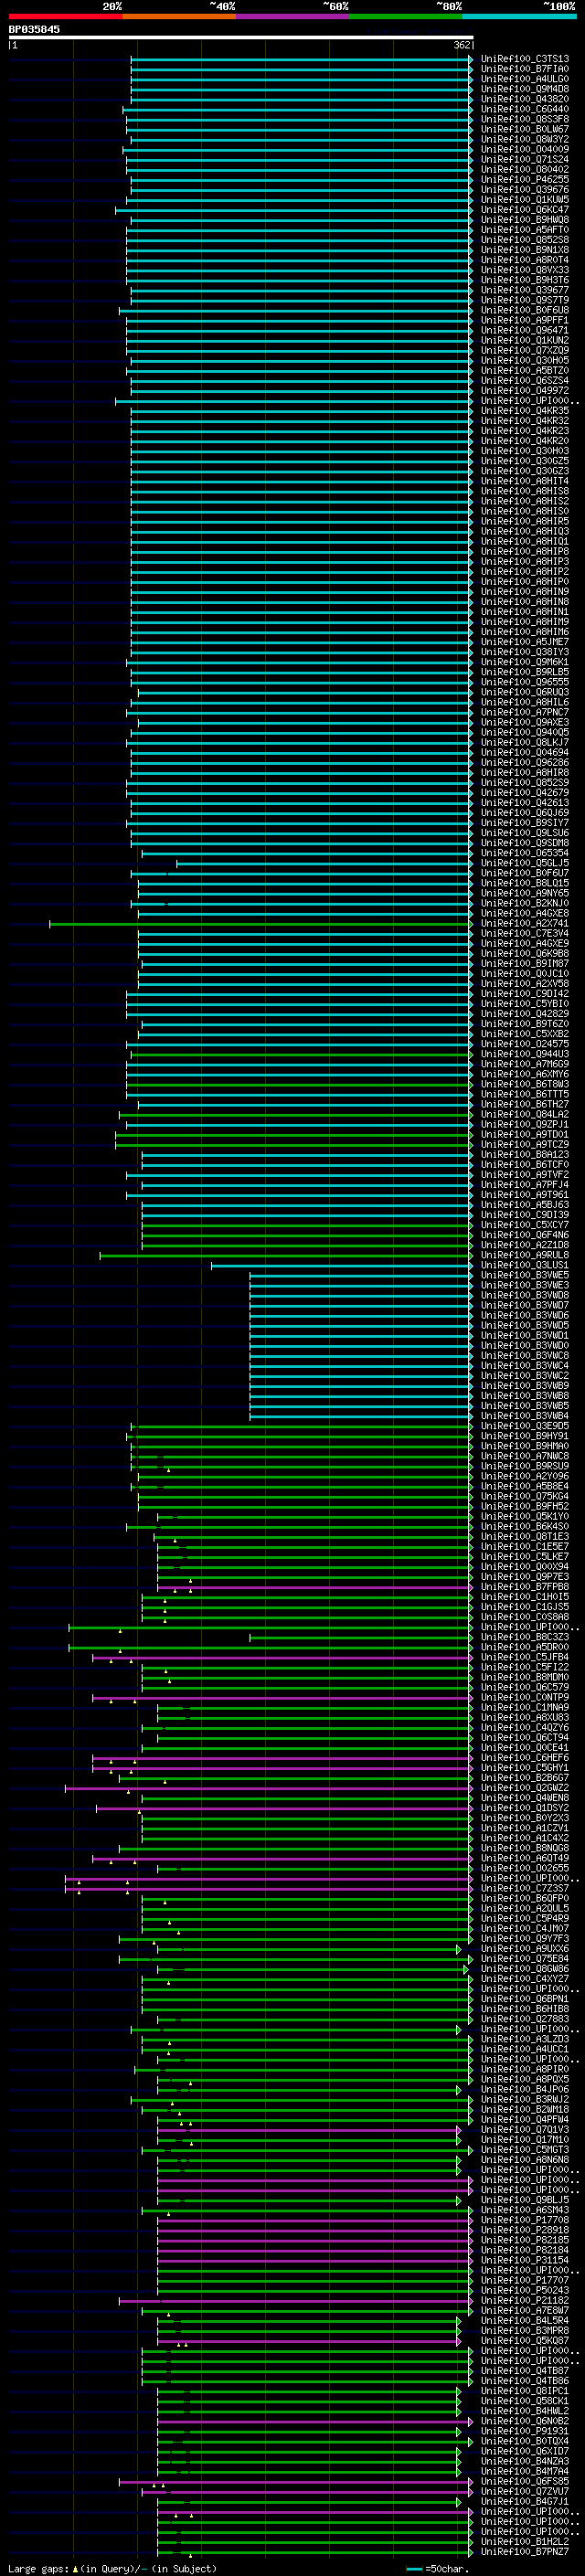
Task: Click the green ~80% identity legend segment
Action: [406, 16]
